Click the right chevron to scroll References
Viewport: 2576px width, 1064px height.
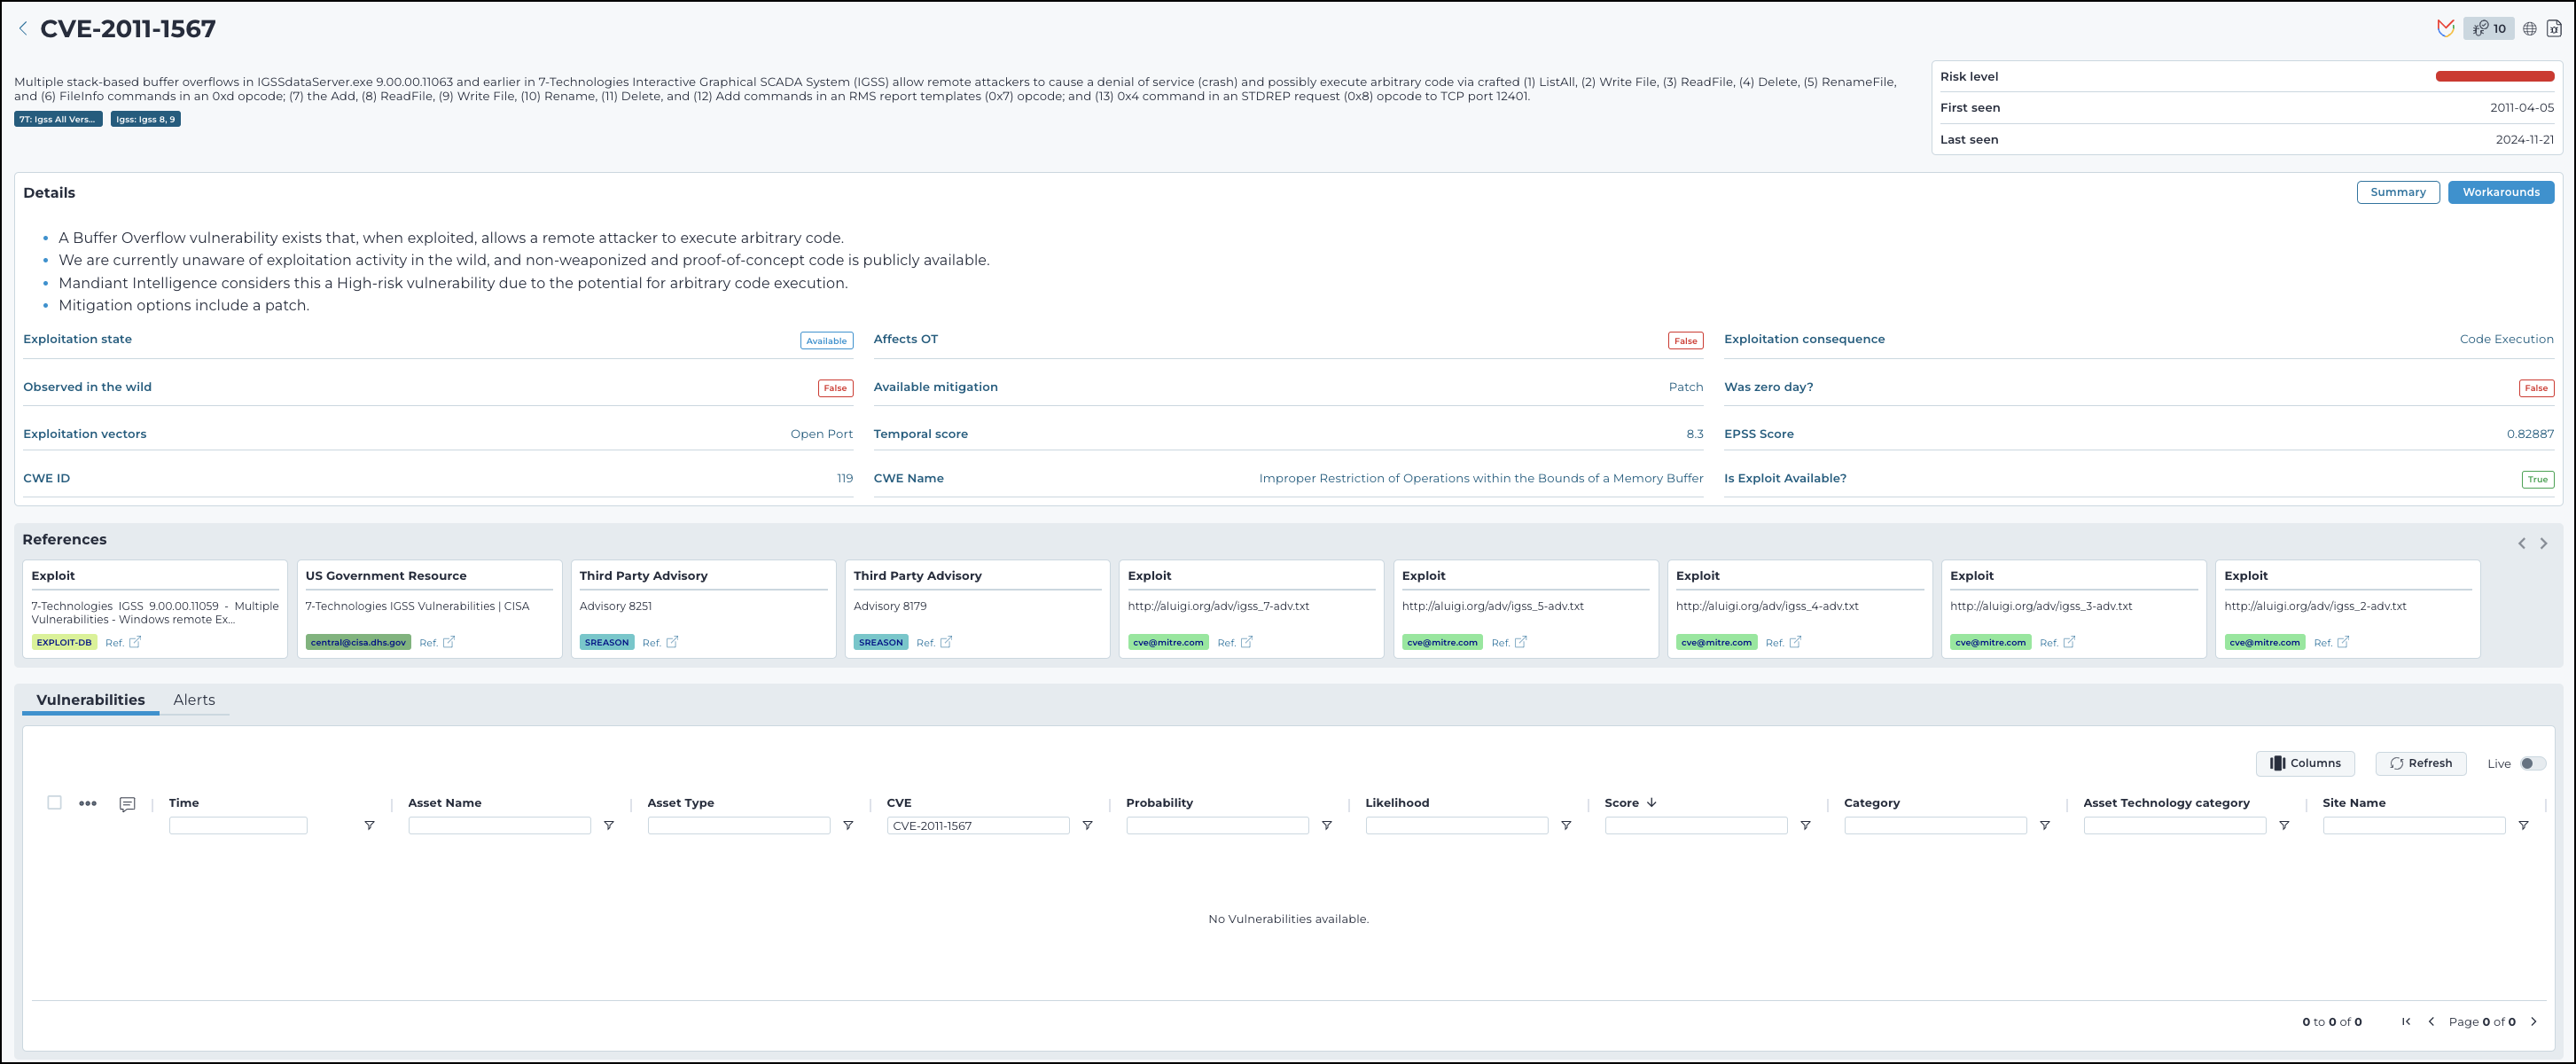click(2543, 542)
